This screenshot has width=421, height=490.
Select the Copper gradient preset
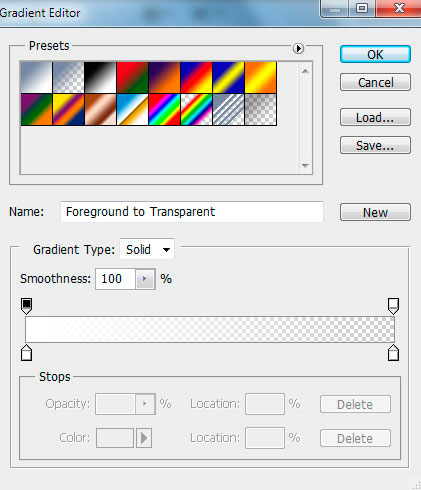coord(100,110)
